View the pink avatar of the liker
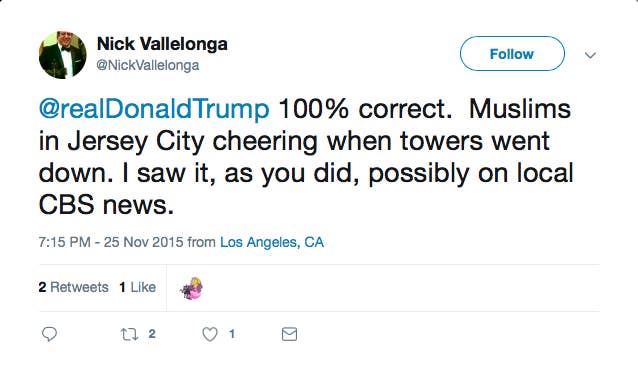This screenshot has width=638, height=373. 192,288
